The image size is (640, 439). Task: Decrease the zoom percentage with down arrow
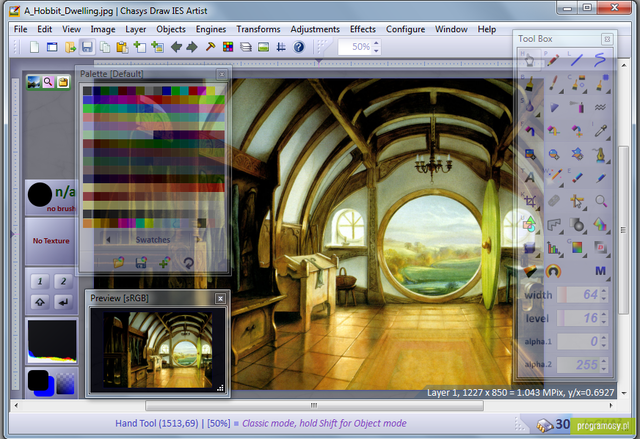(376, 51)
